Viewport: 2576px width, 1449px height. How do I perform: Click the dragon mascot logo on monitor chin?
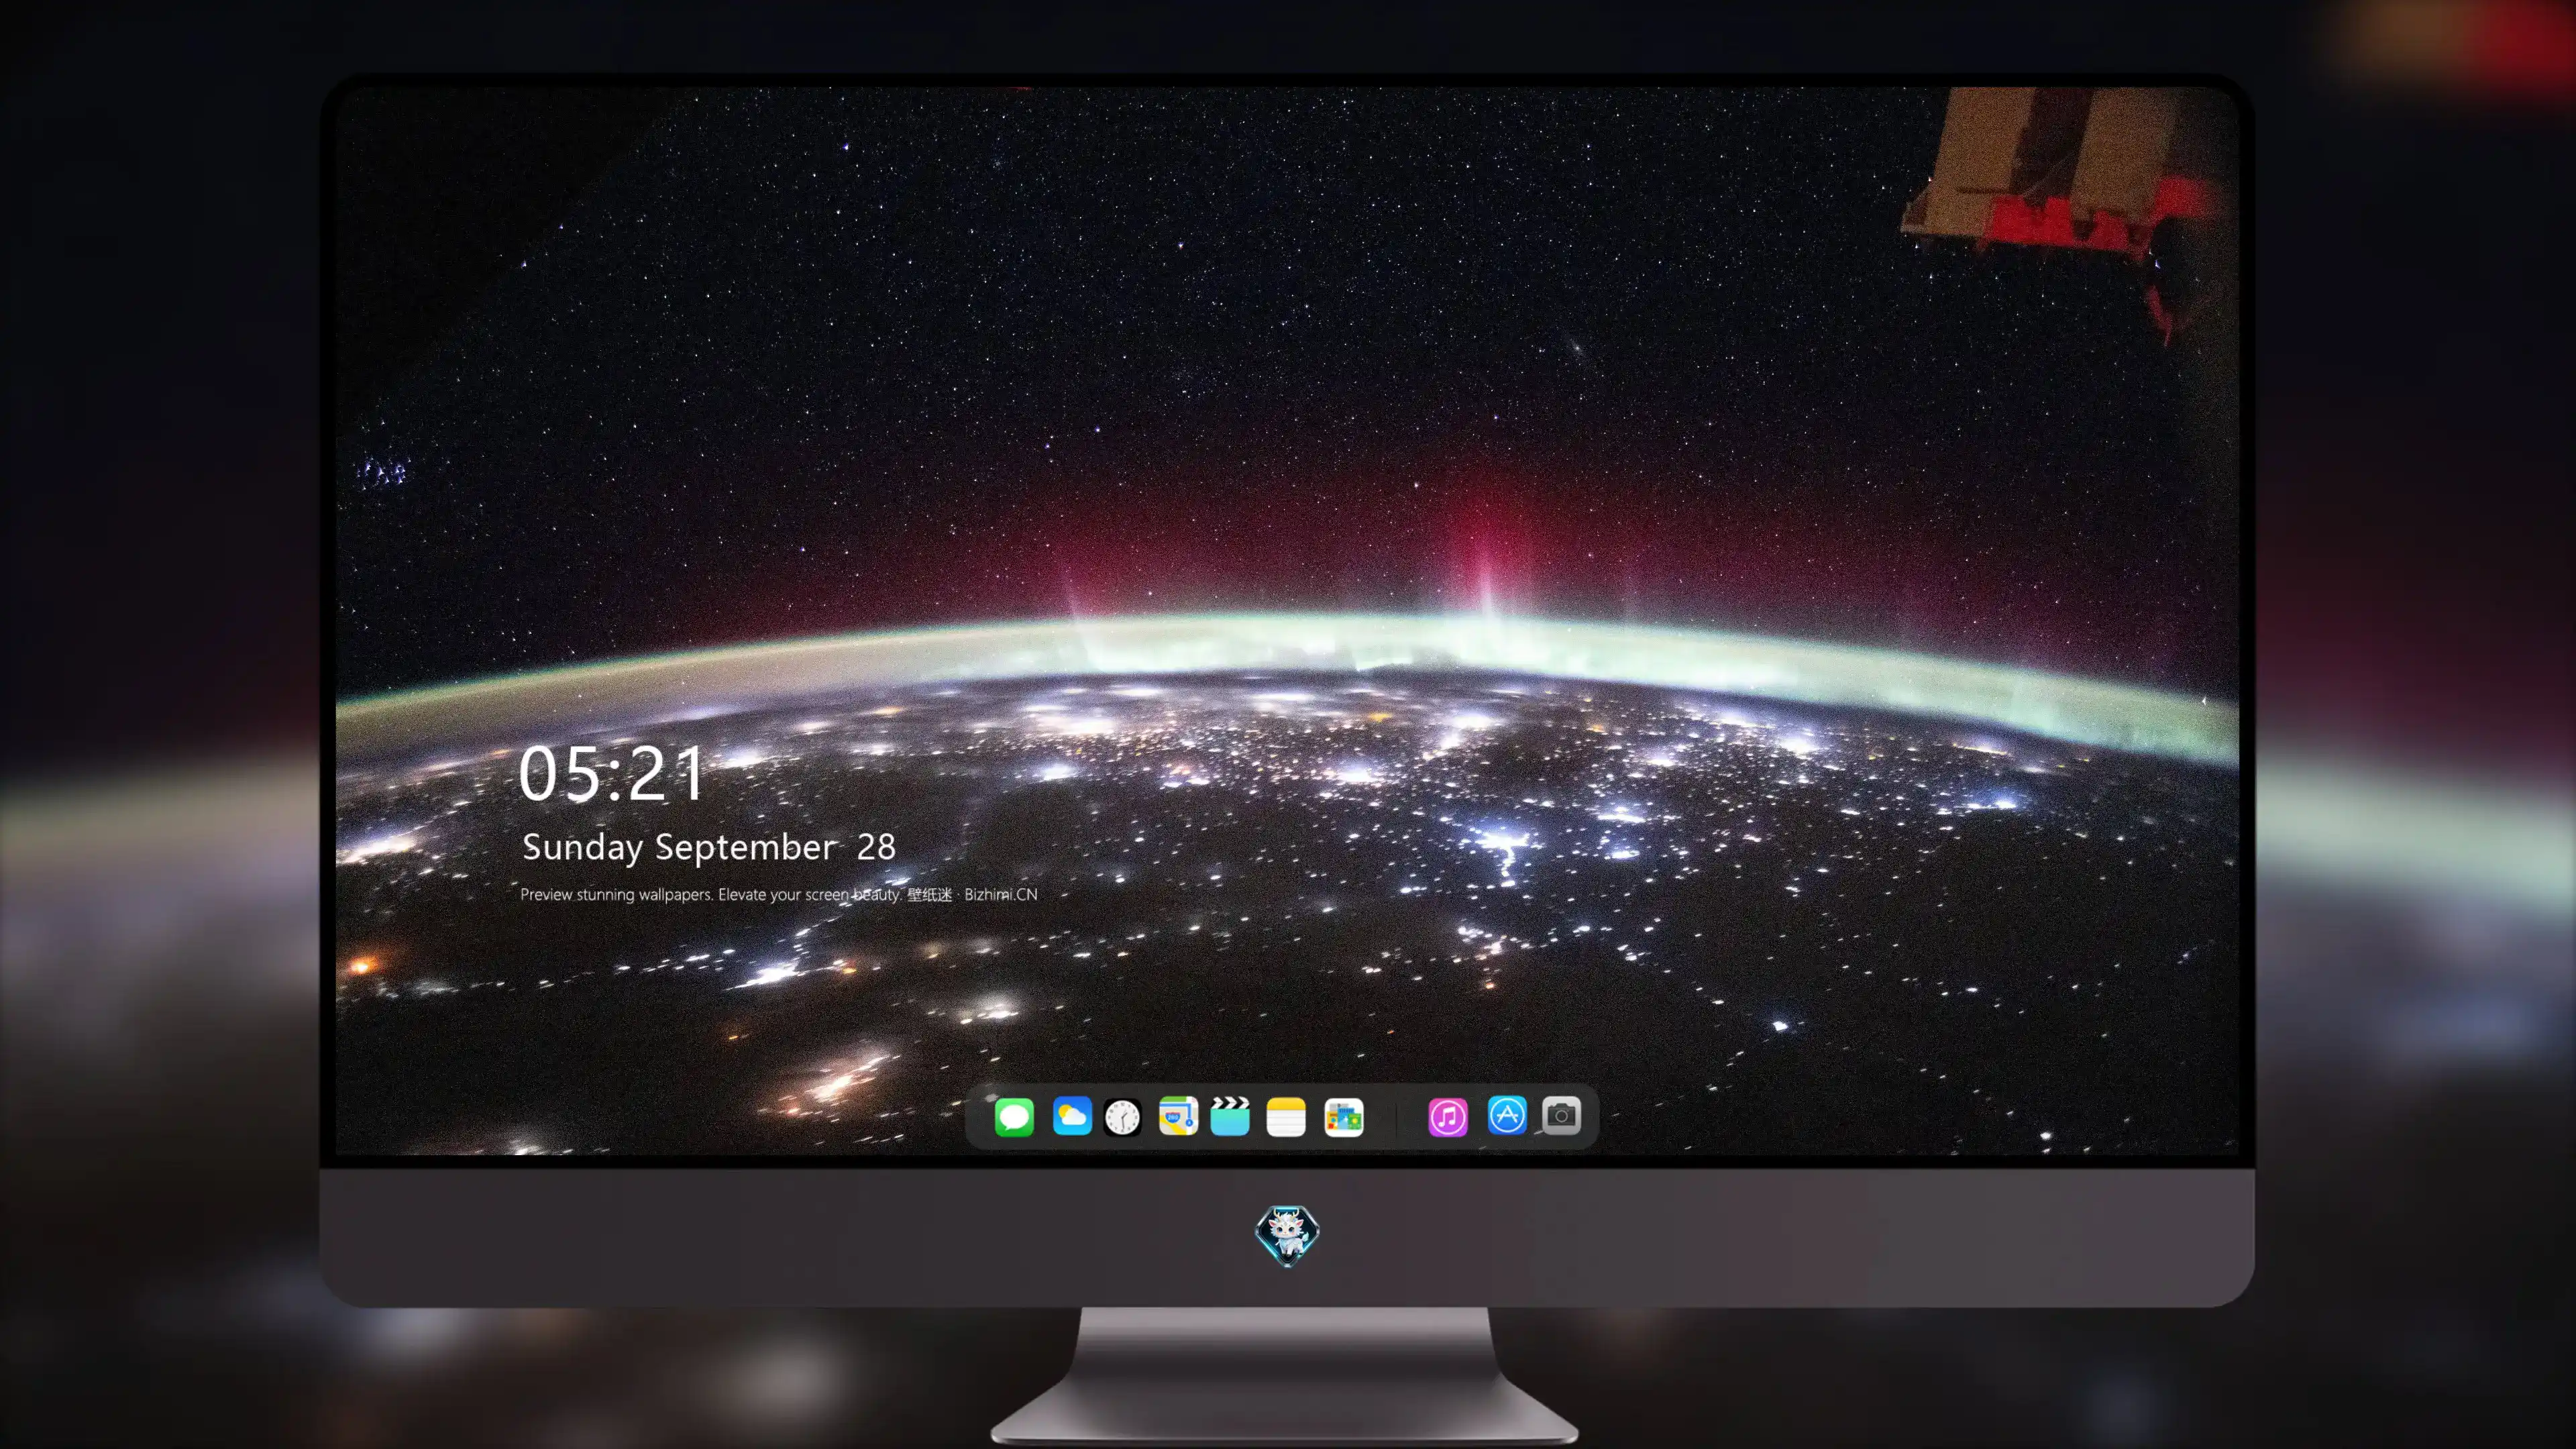pyautogui.click(x=1287, y=1236)
